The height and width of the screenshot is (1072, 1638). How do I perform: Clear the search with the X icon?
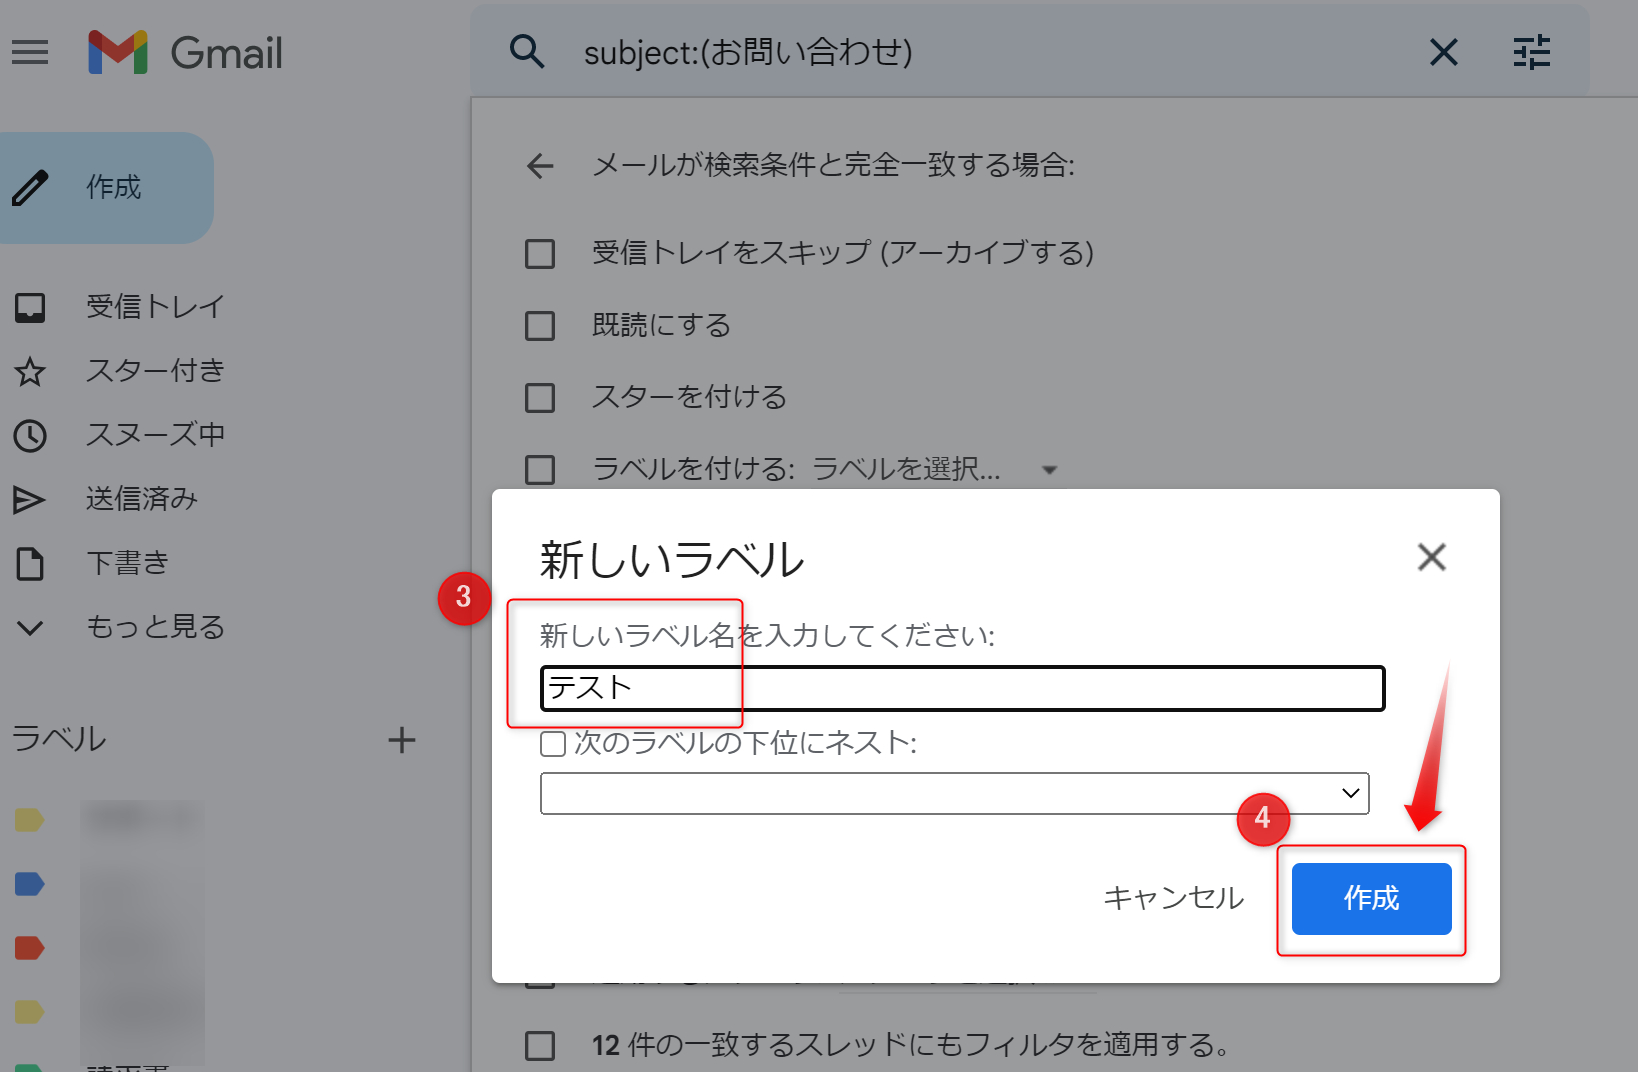pos(1443,52)
